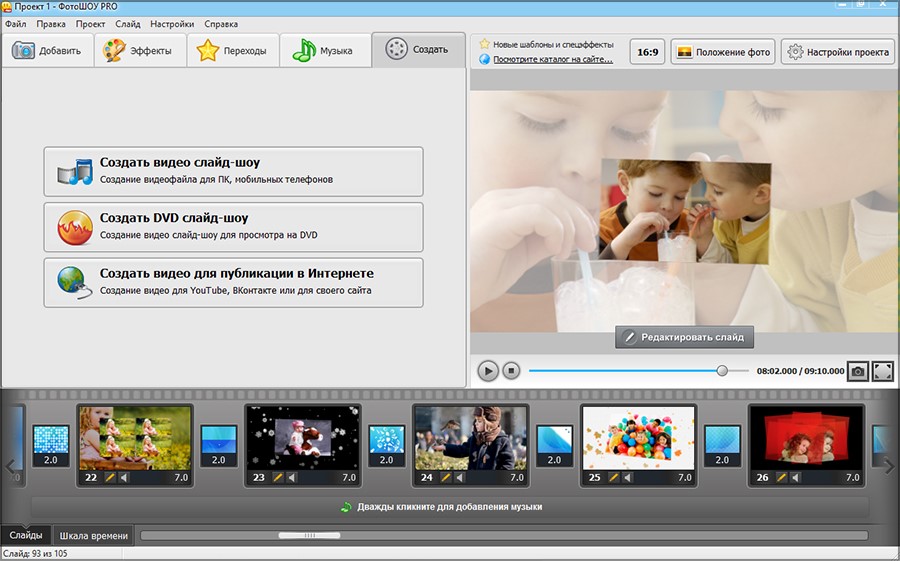This screenshot has width=900, height=561.
Task: Take a snapshot with camera icon
Action: click(858, 371)
